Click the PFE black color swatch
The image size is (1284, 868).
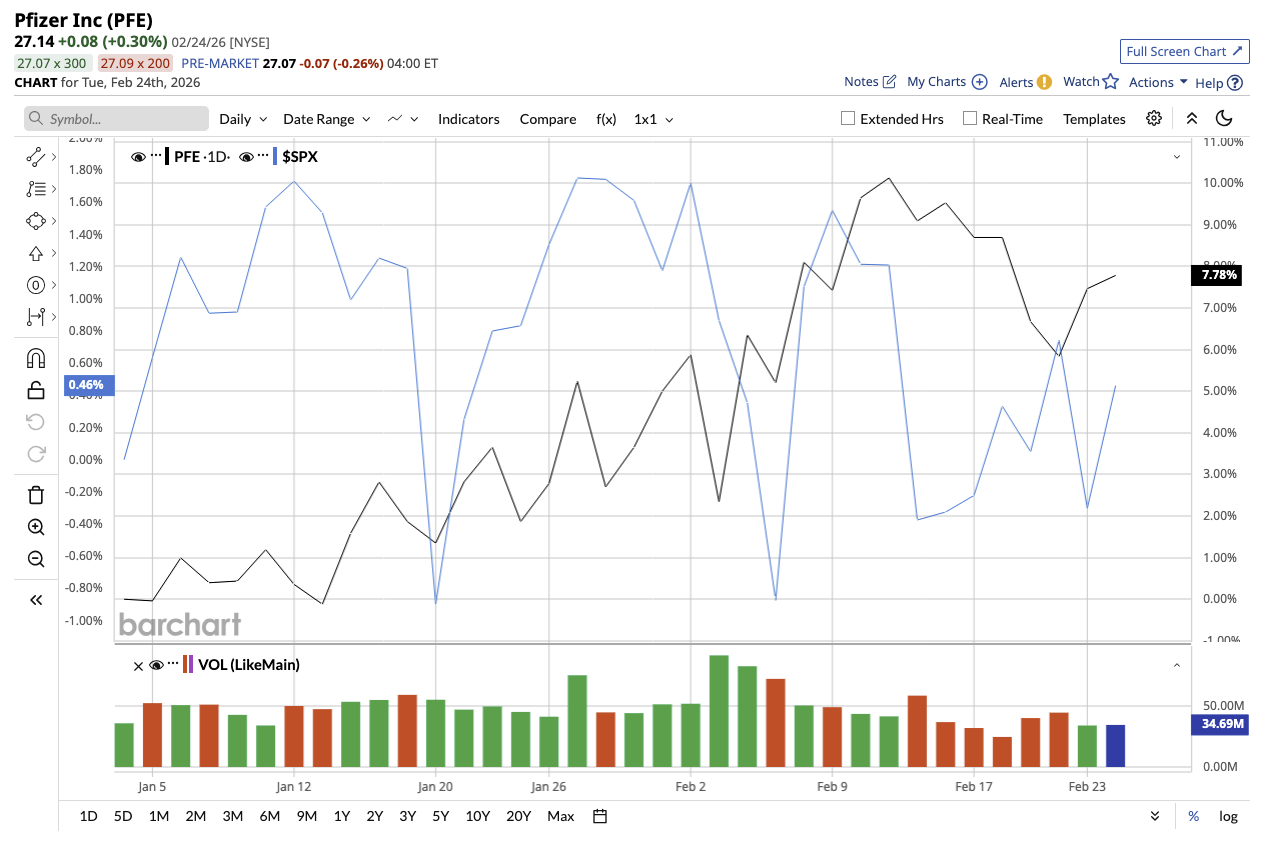click(x=167, y=156)
